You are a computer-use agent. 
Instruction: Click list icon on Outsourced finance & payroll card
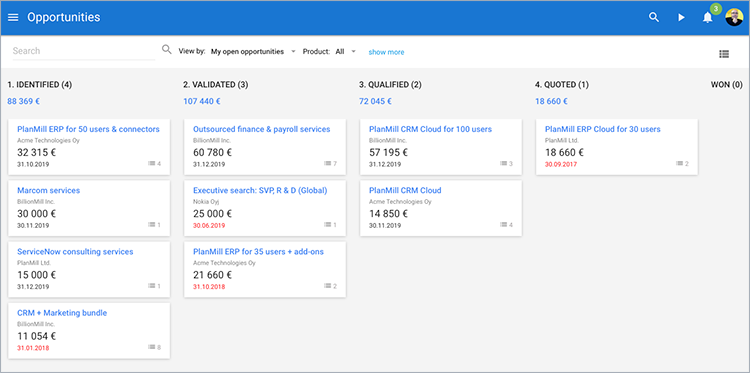point(328,164)
